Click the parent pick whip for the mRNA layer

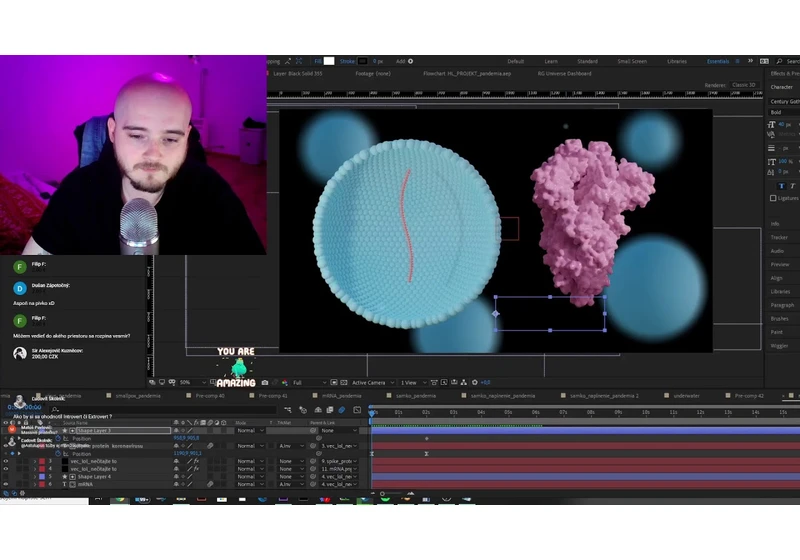pyautogui.click(x=313, y=484)
